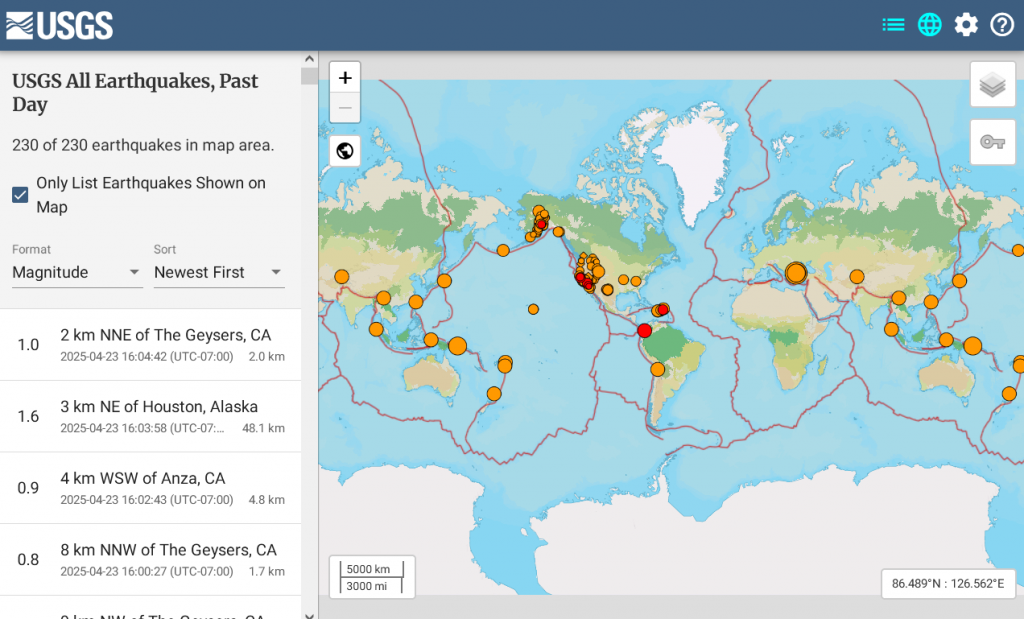Click the coordinates readout 86.489°N : 126.562°E

(x=948, y=583)
